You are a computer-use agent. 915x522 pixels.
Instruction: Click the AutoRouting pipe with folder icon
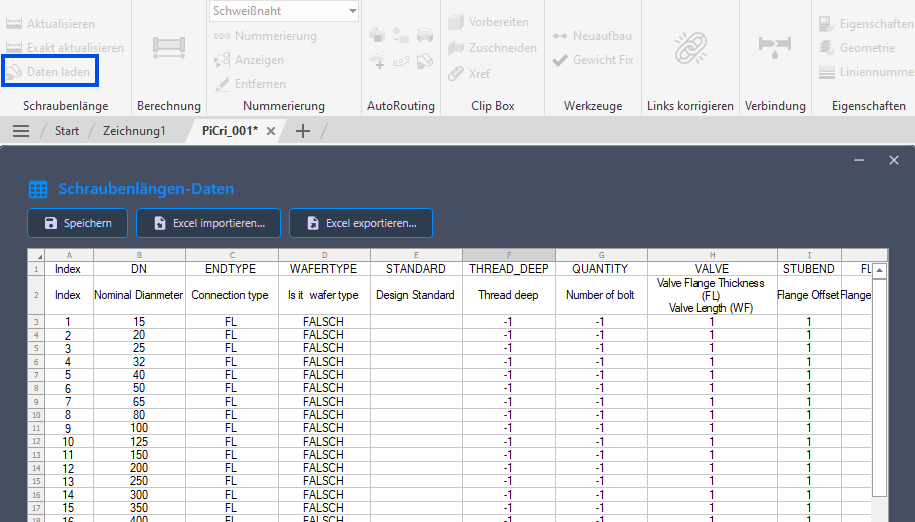tap(425, 60)
